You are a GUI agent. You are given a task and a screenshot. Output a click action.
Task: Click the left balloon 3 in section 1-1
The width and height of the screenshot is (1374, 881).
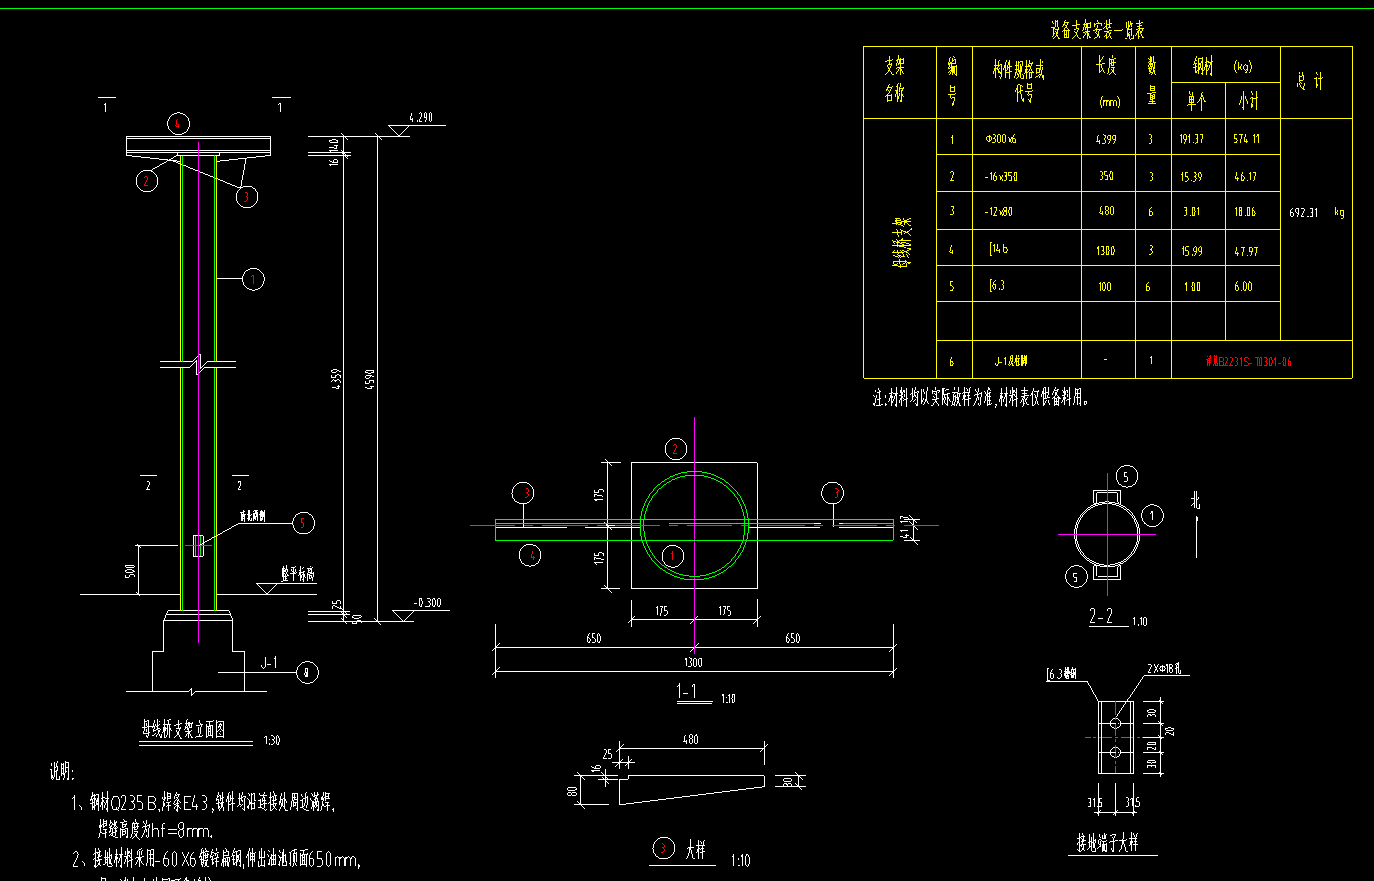click(524, 492)
